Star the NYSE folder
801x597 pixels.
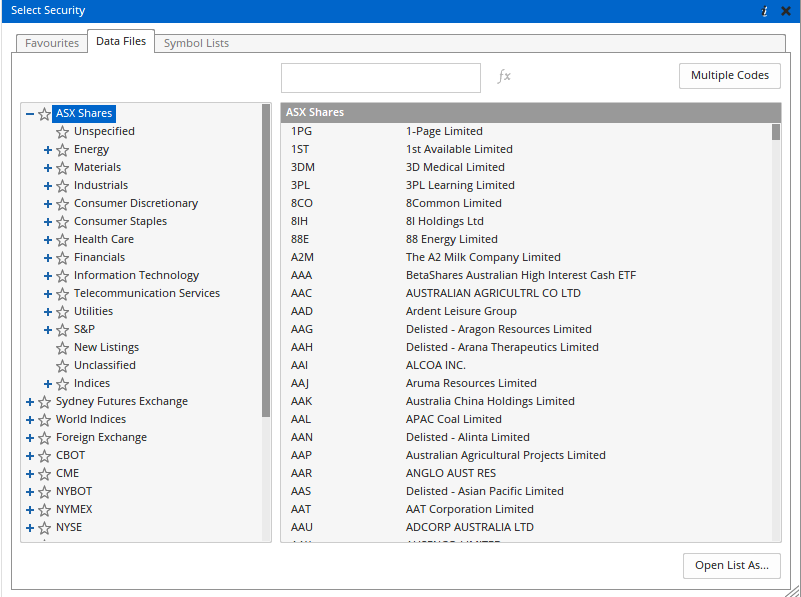(45, 528)
